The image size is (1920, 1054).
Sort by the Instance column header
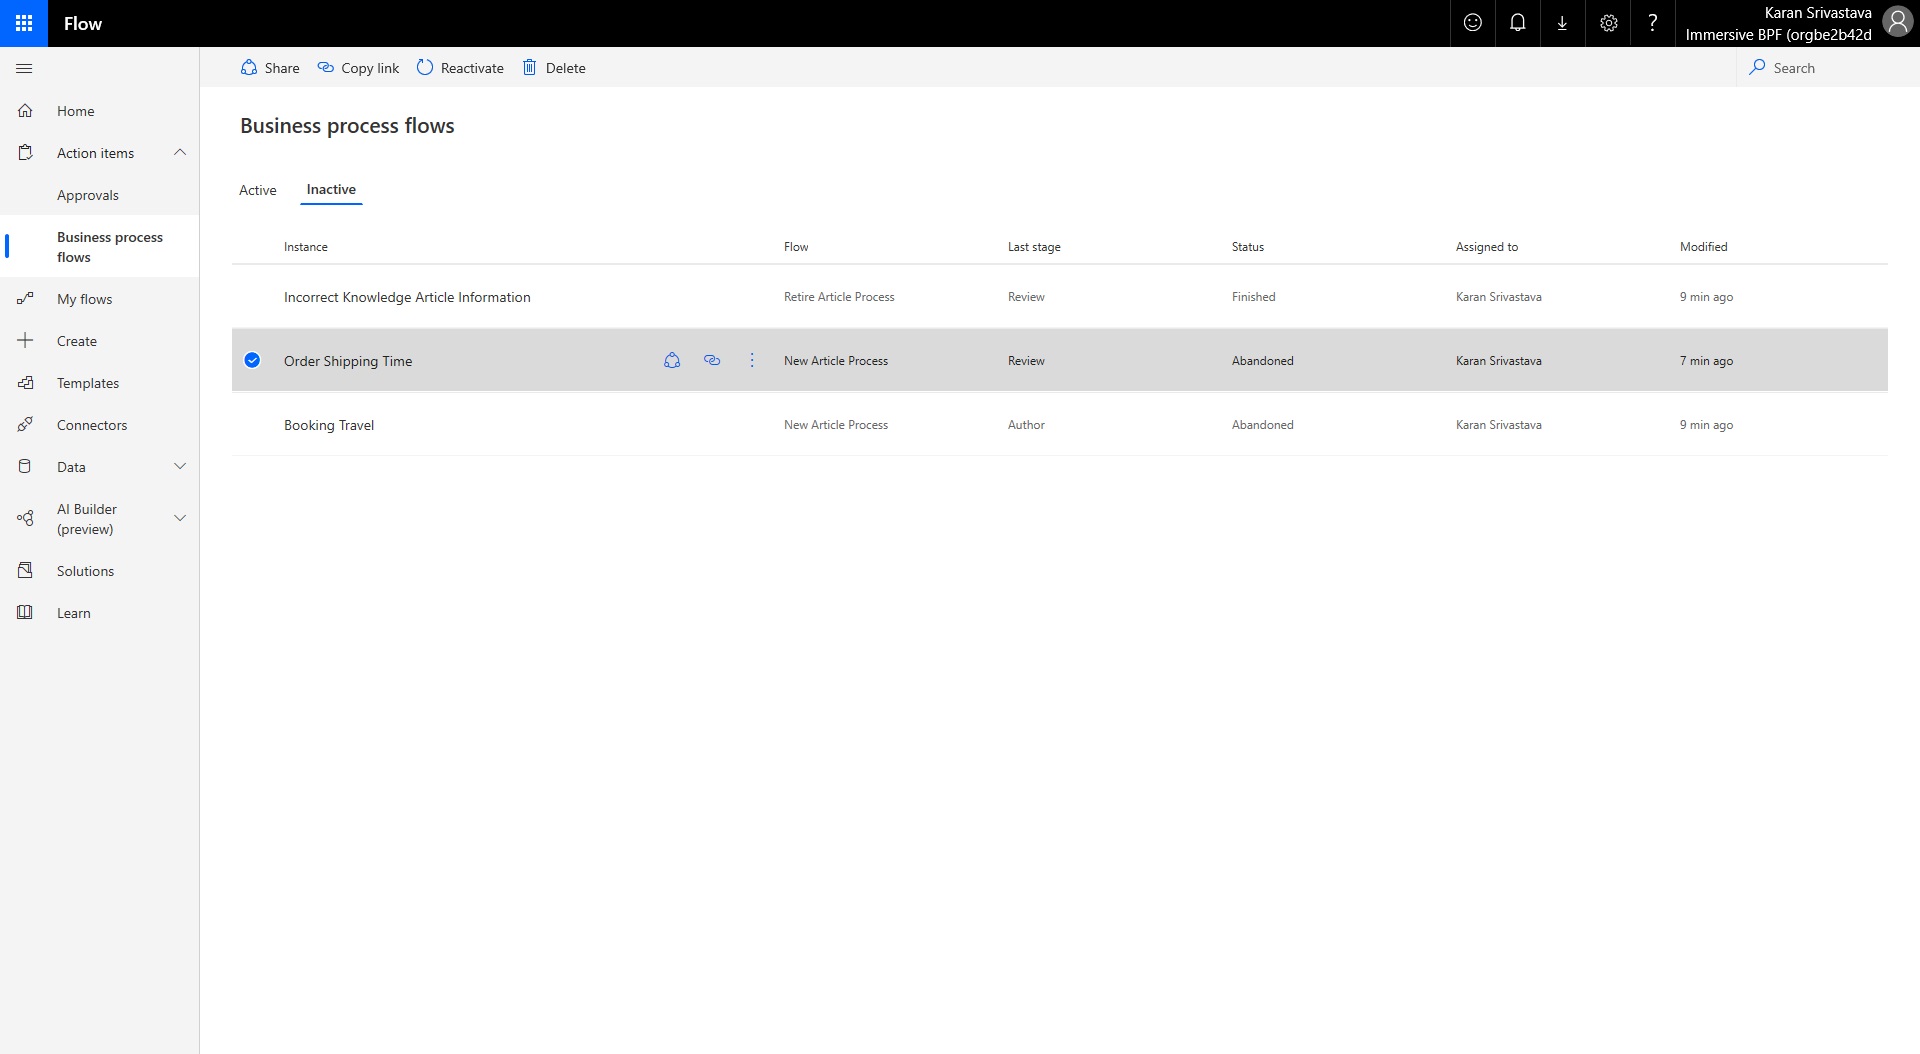point(306,247)
